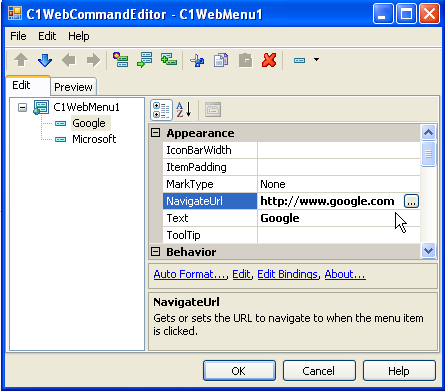Click the Move Right arrow icon

click(93, 60)
